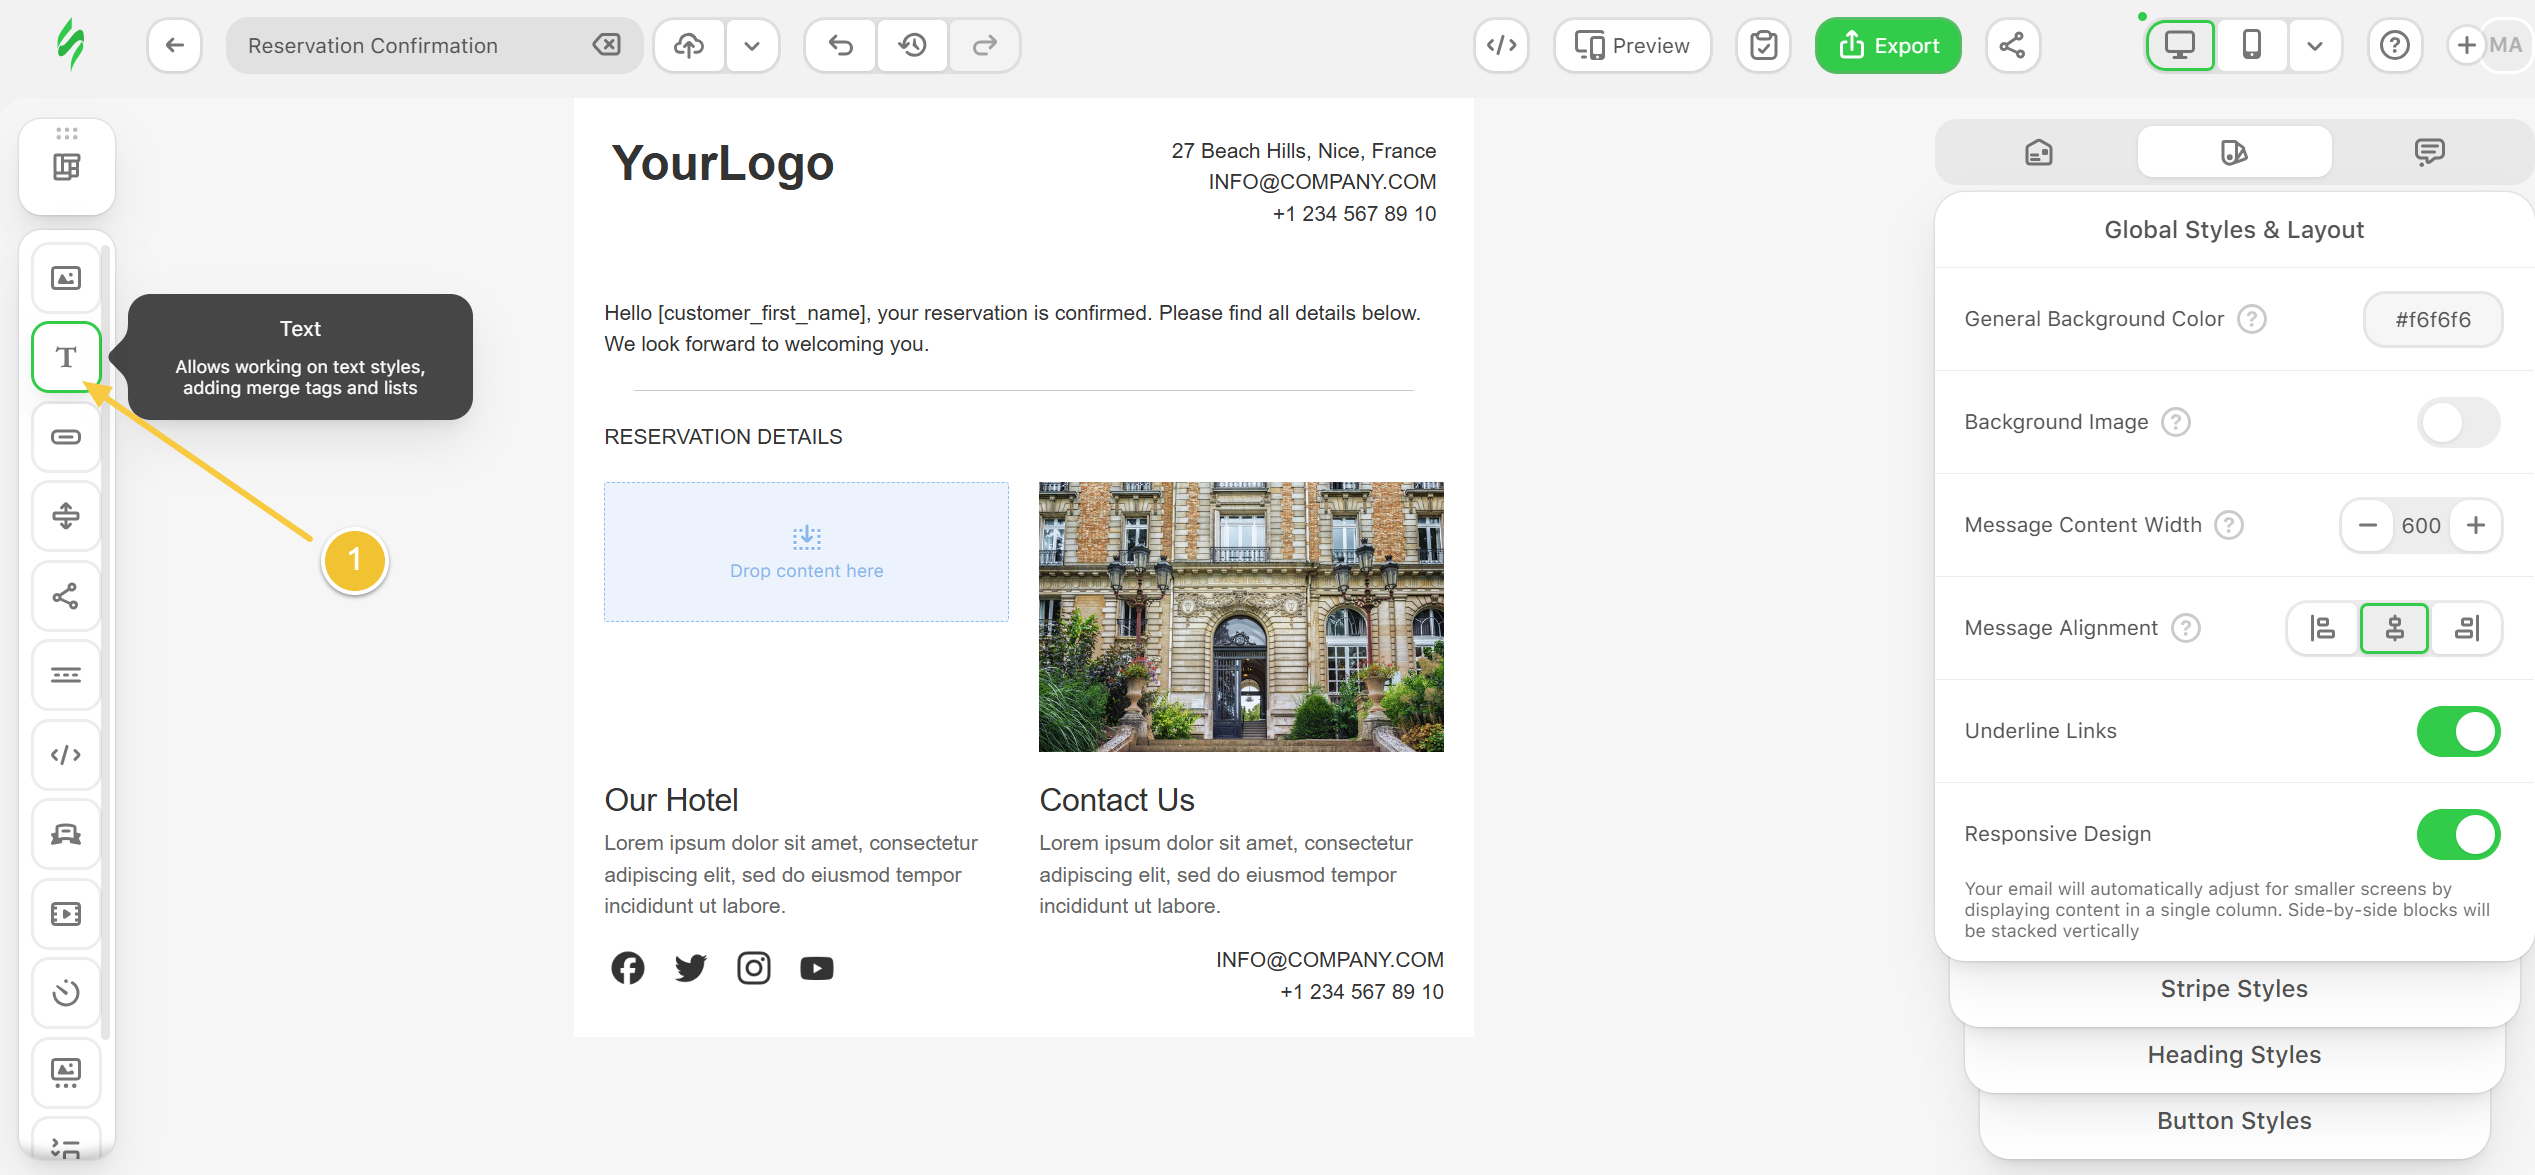Viewport: 2535px width, 1175px height.
Task: Open the checklist clipboard icon
Action: 1763,45
